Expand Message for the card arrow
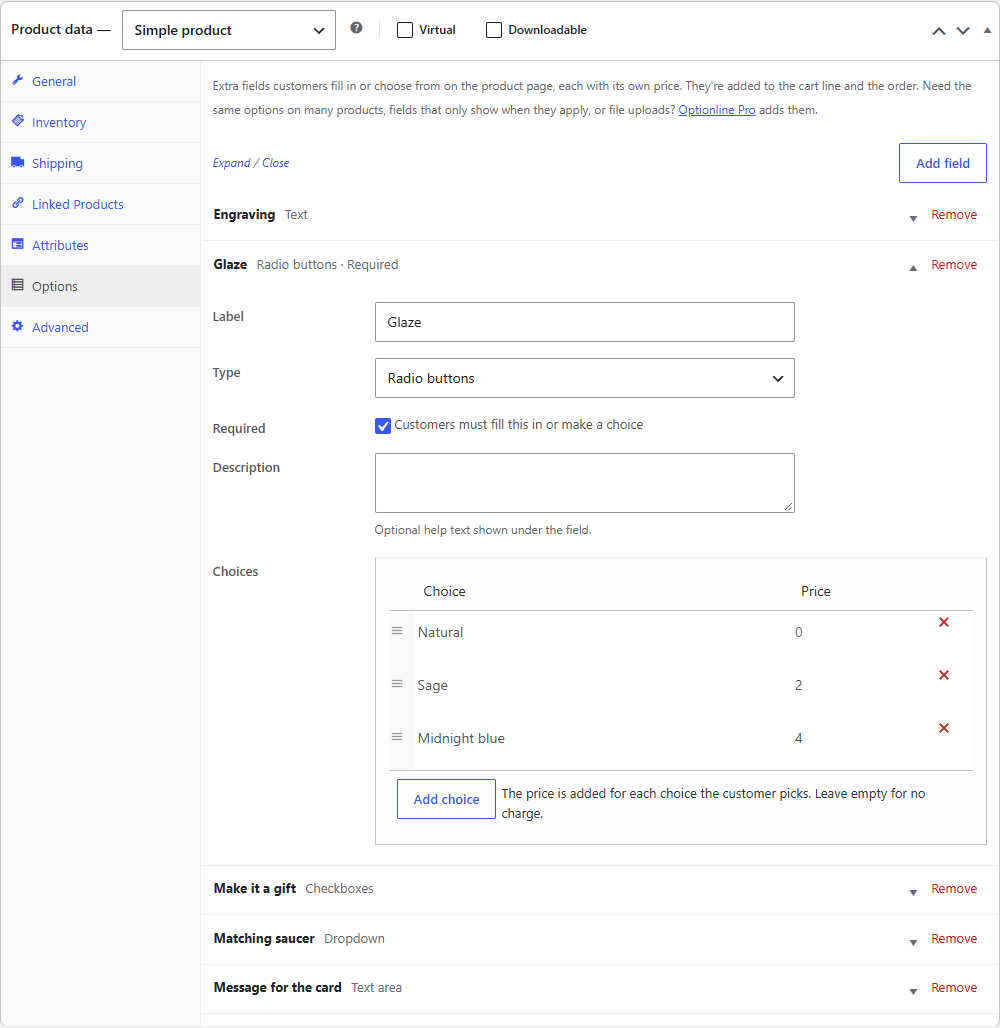The height and width of the screenshot is (1028, 1000). click(913, 992)
